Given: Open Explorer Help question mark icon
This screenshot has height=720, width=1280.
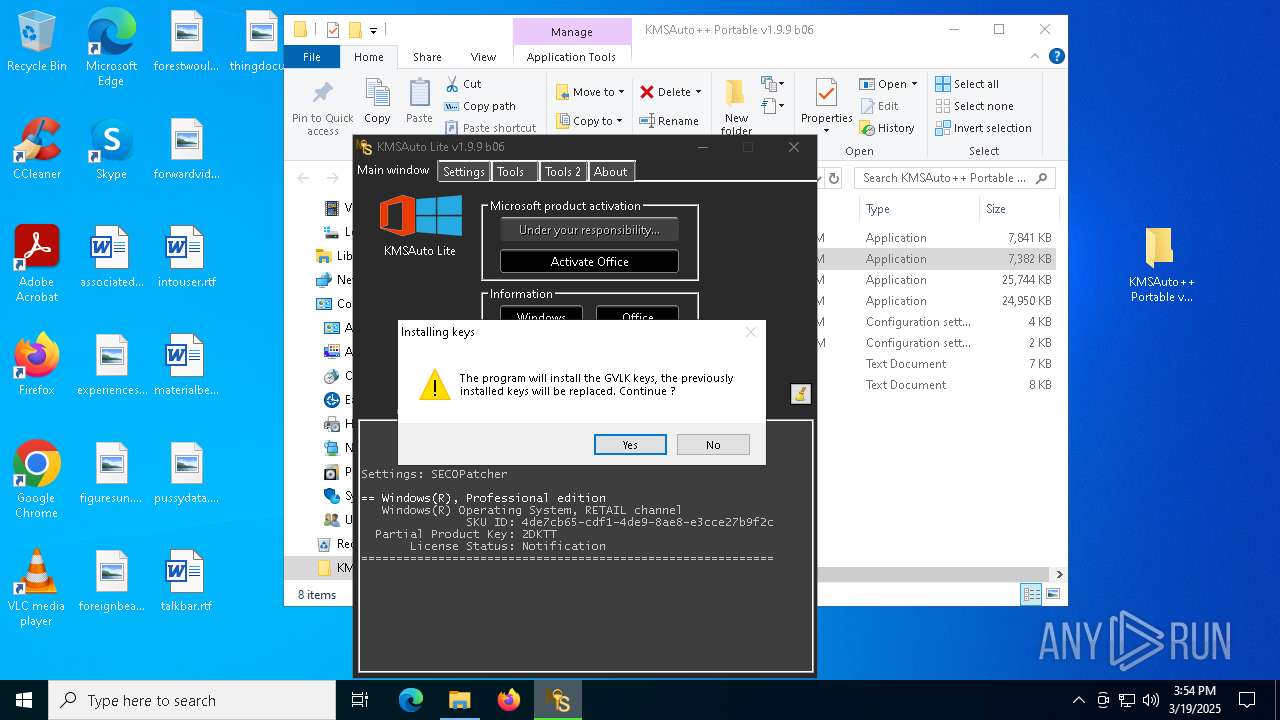Looking at the screenshot, I should pos(1056,57).
